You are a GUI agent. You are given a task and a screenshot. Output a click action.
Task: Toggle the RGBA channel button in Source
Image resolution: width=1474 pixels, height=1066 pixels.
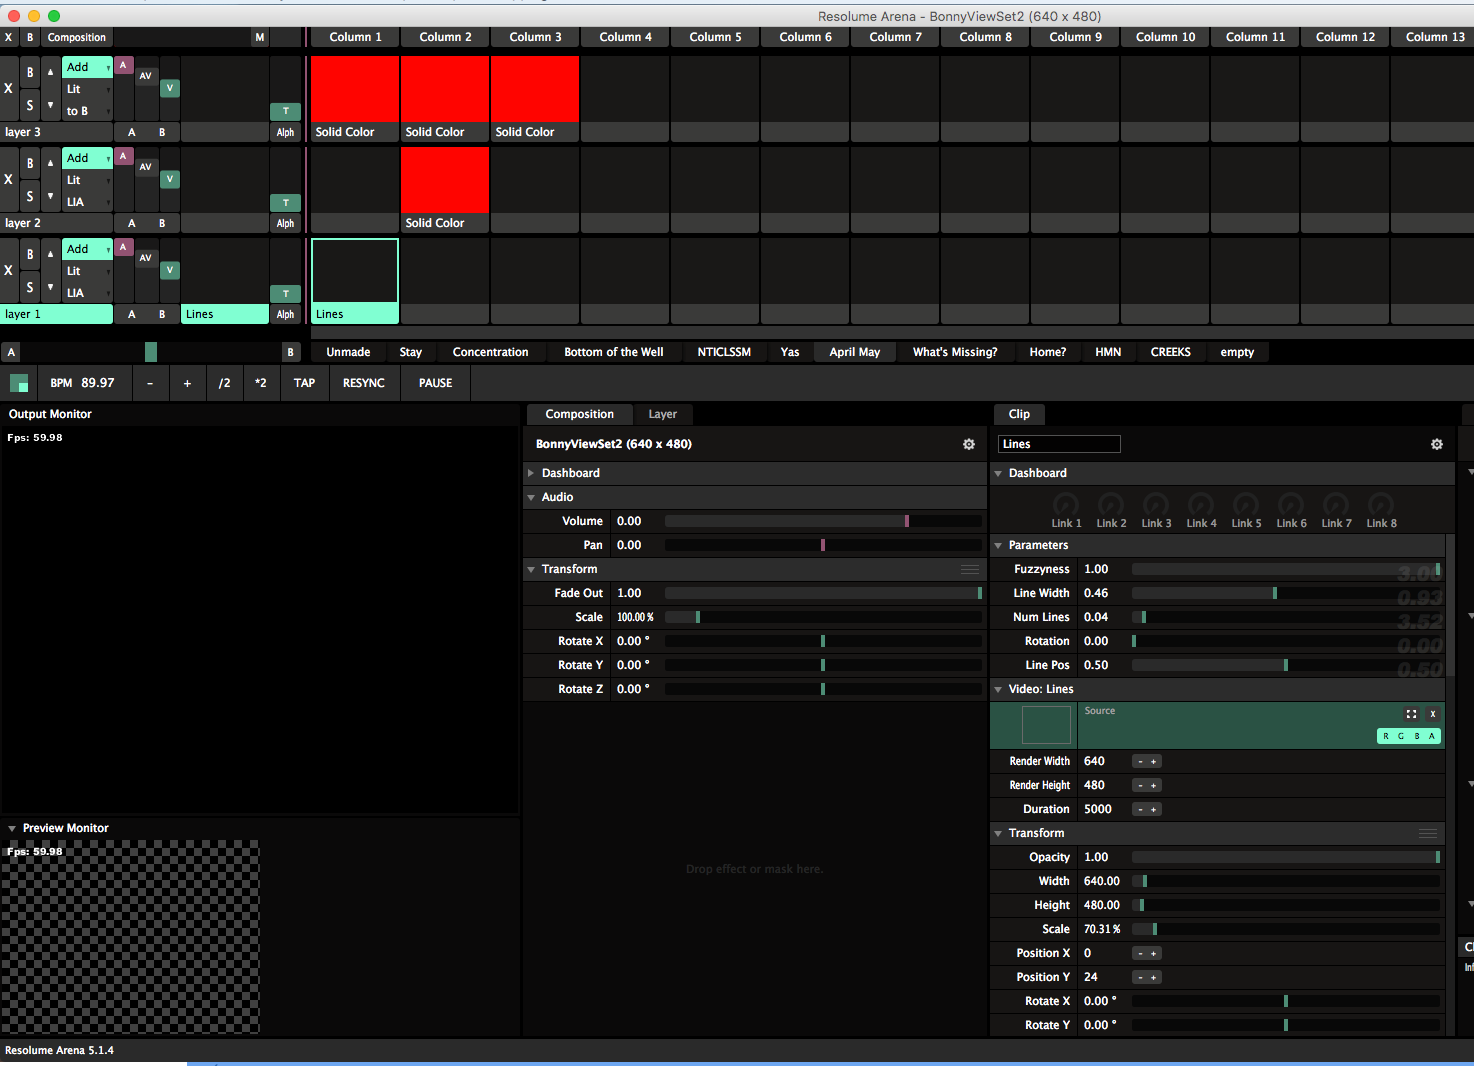tap(1408, 736)
